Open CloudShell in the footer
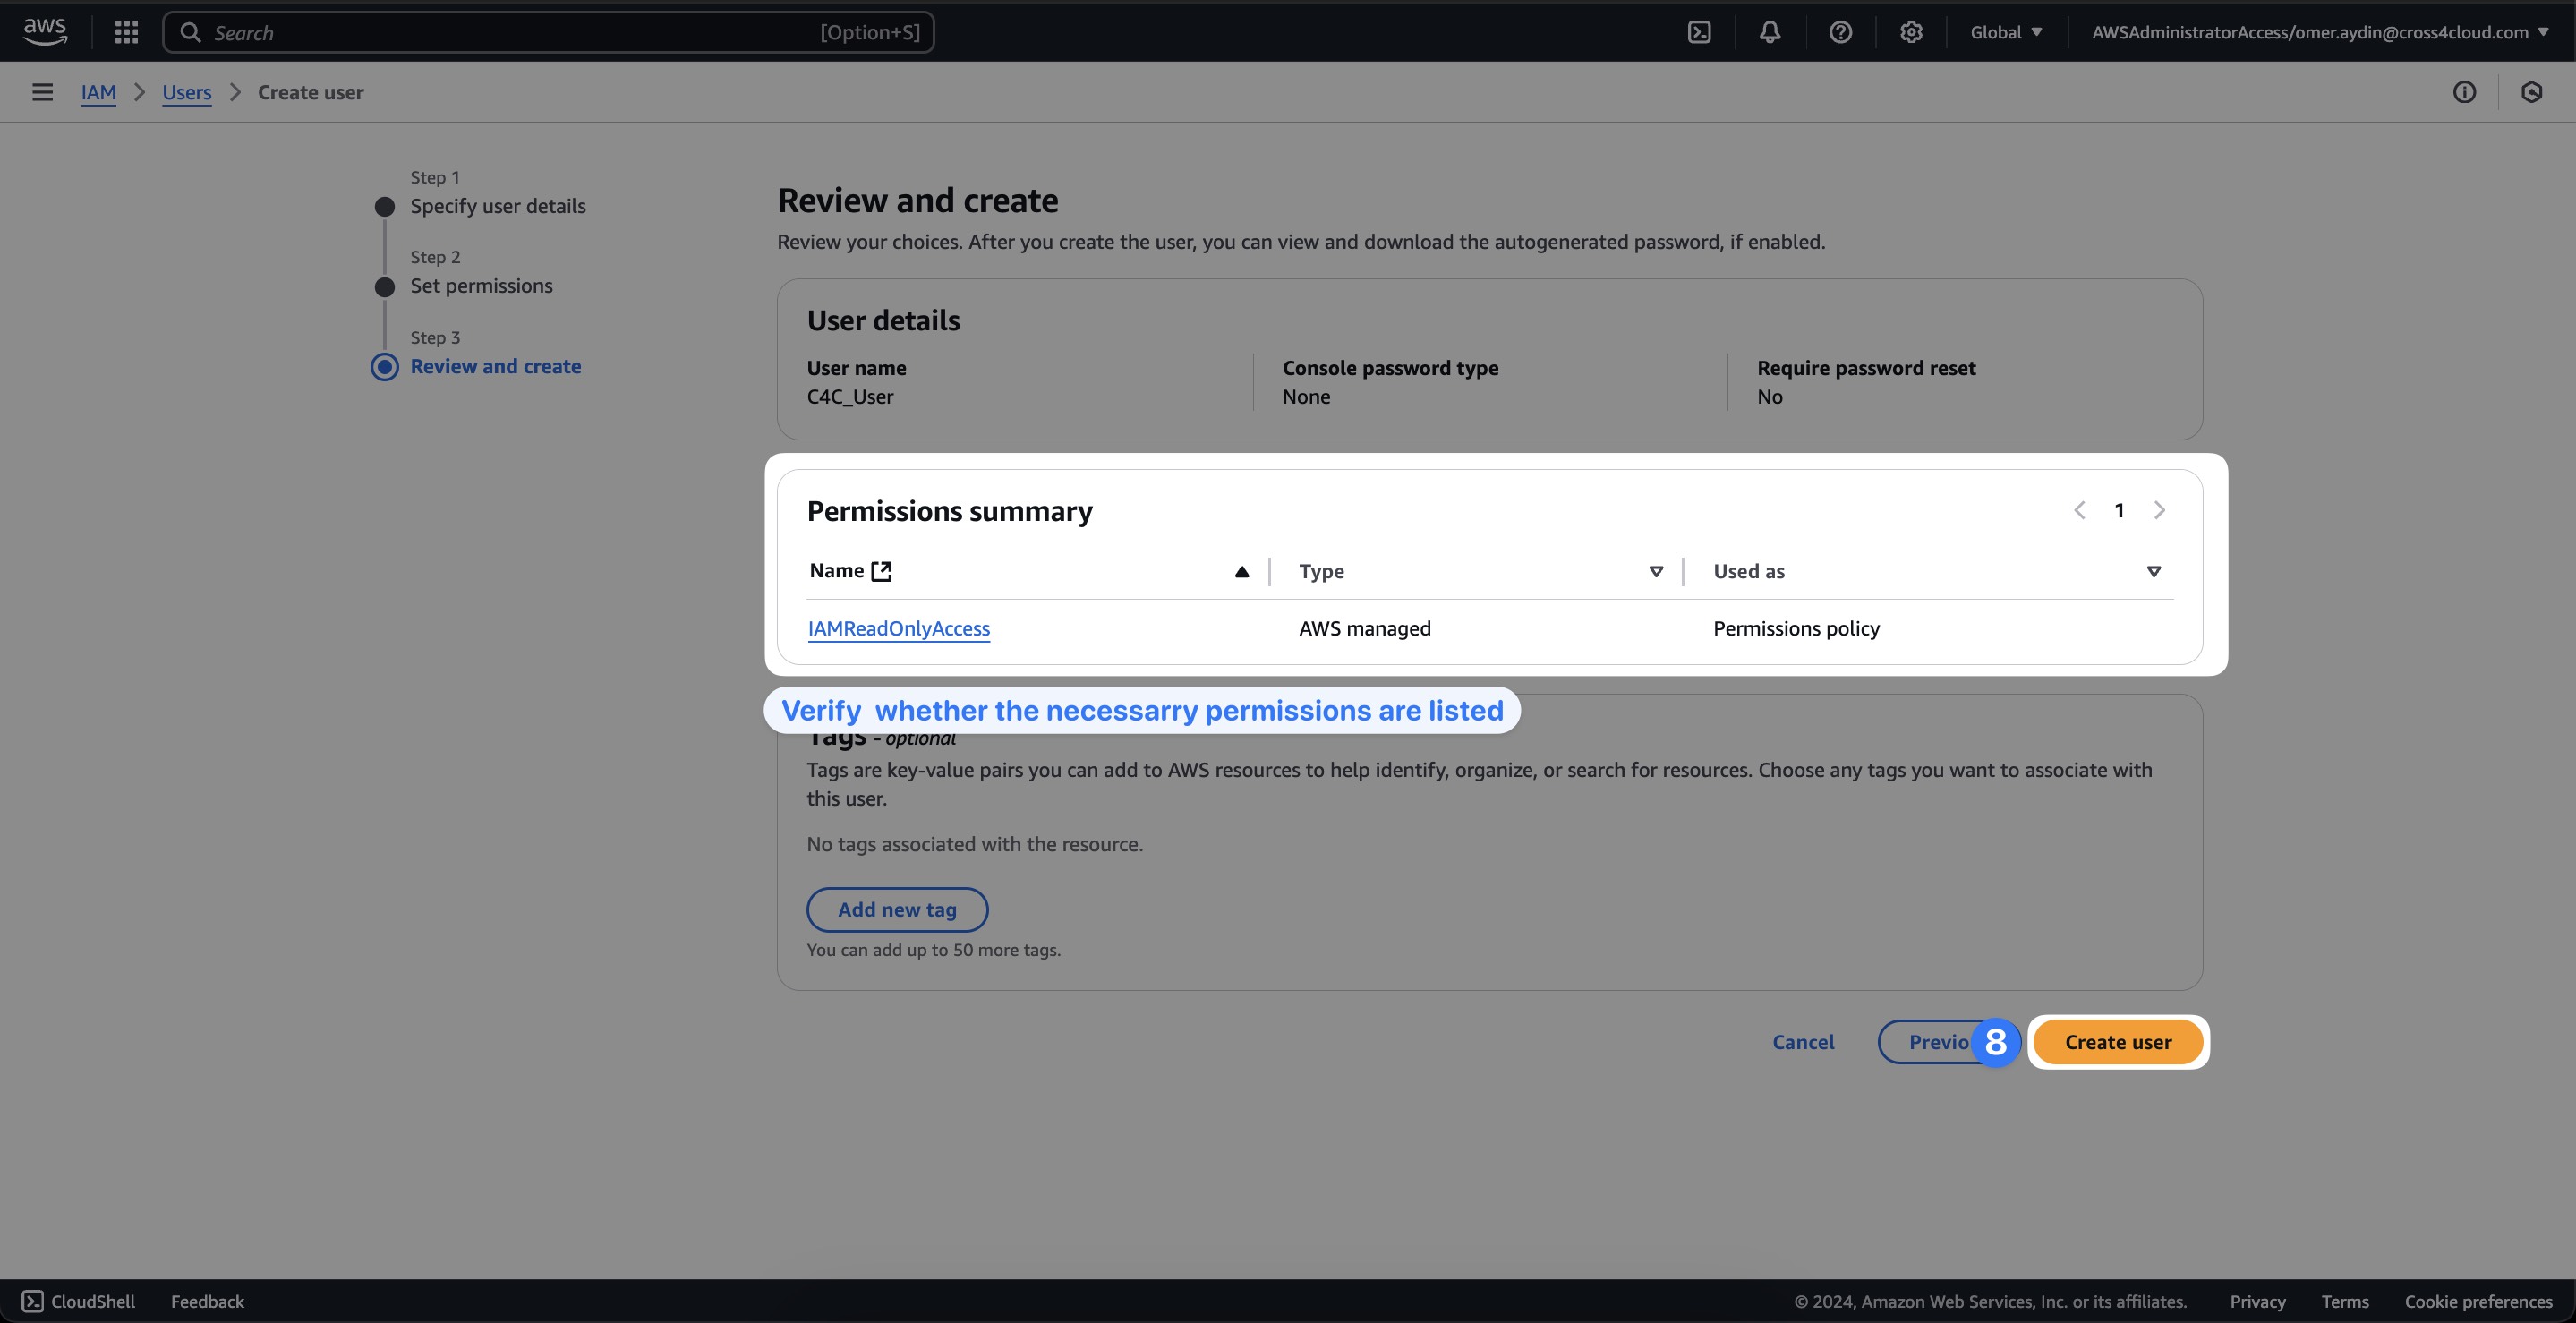The width and height of the screenshot is (2576, 1323). tap(78, 1301)
